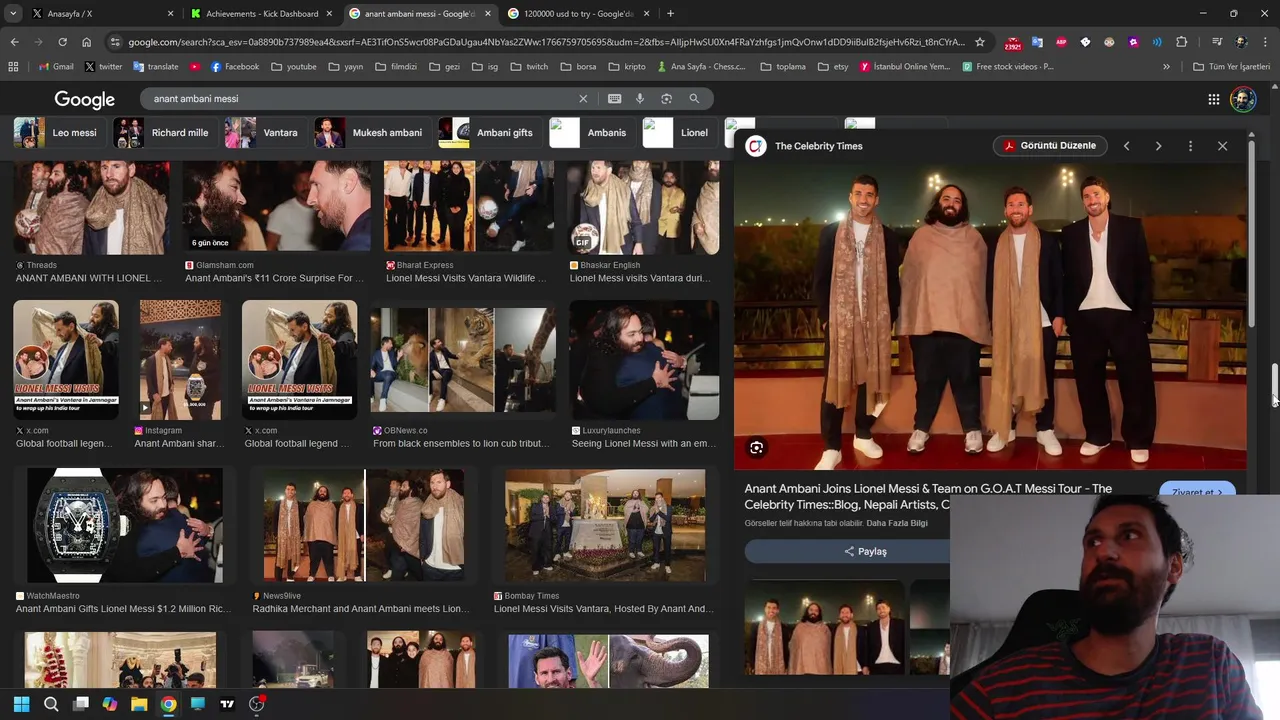Show hidden bookmarks with double chevron

[x=1166, y=67]
